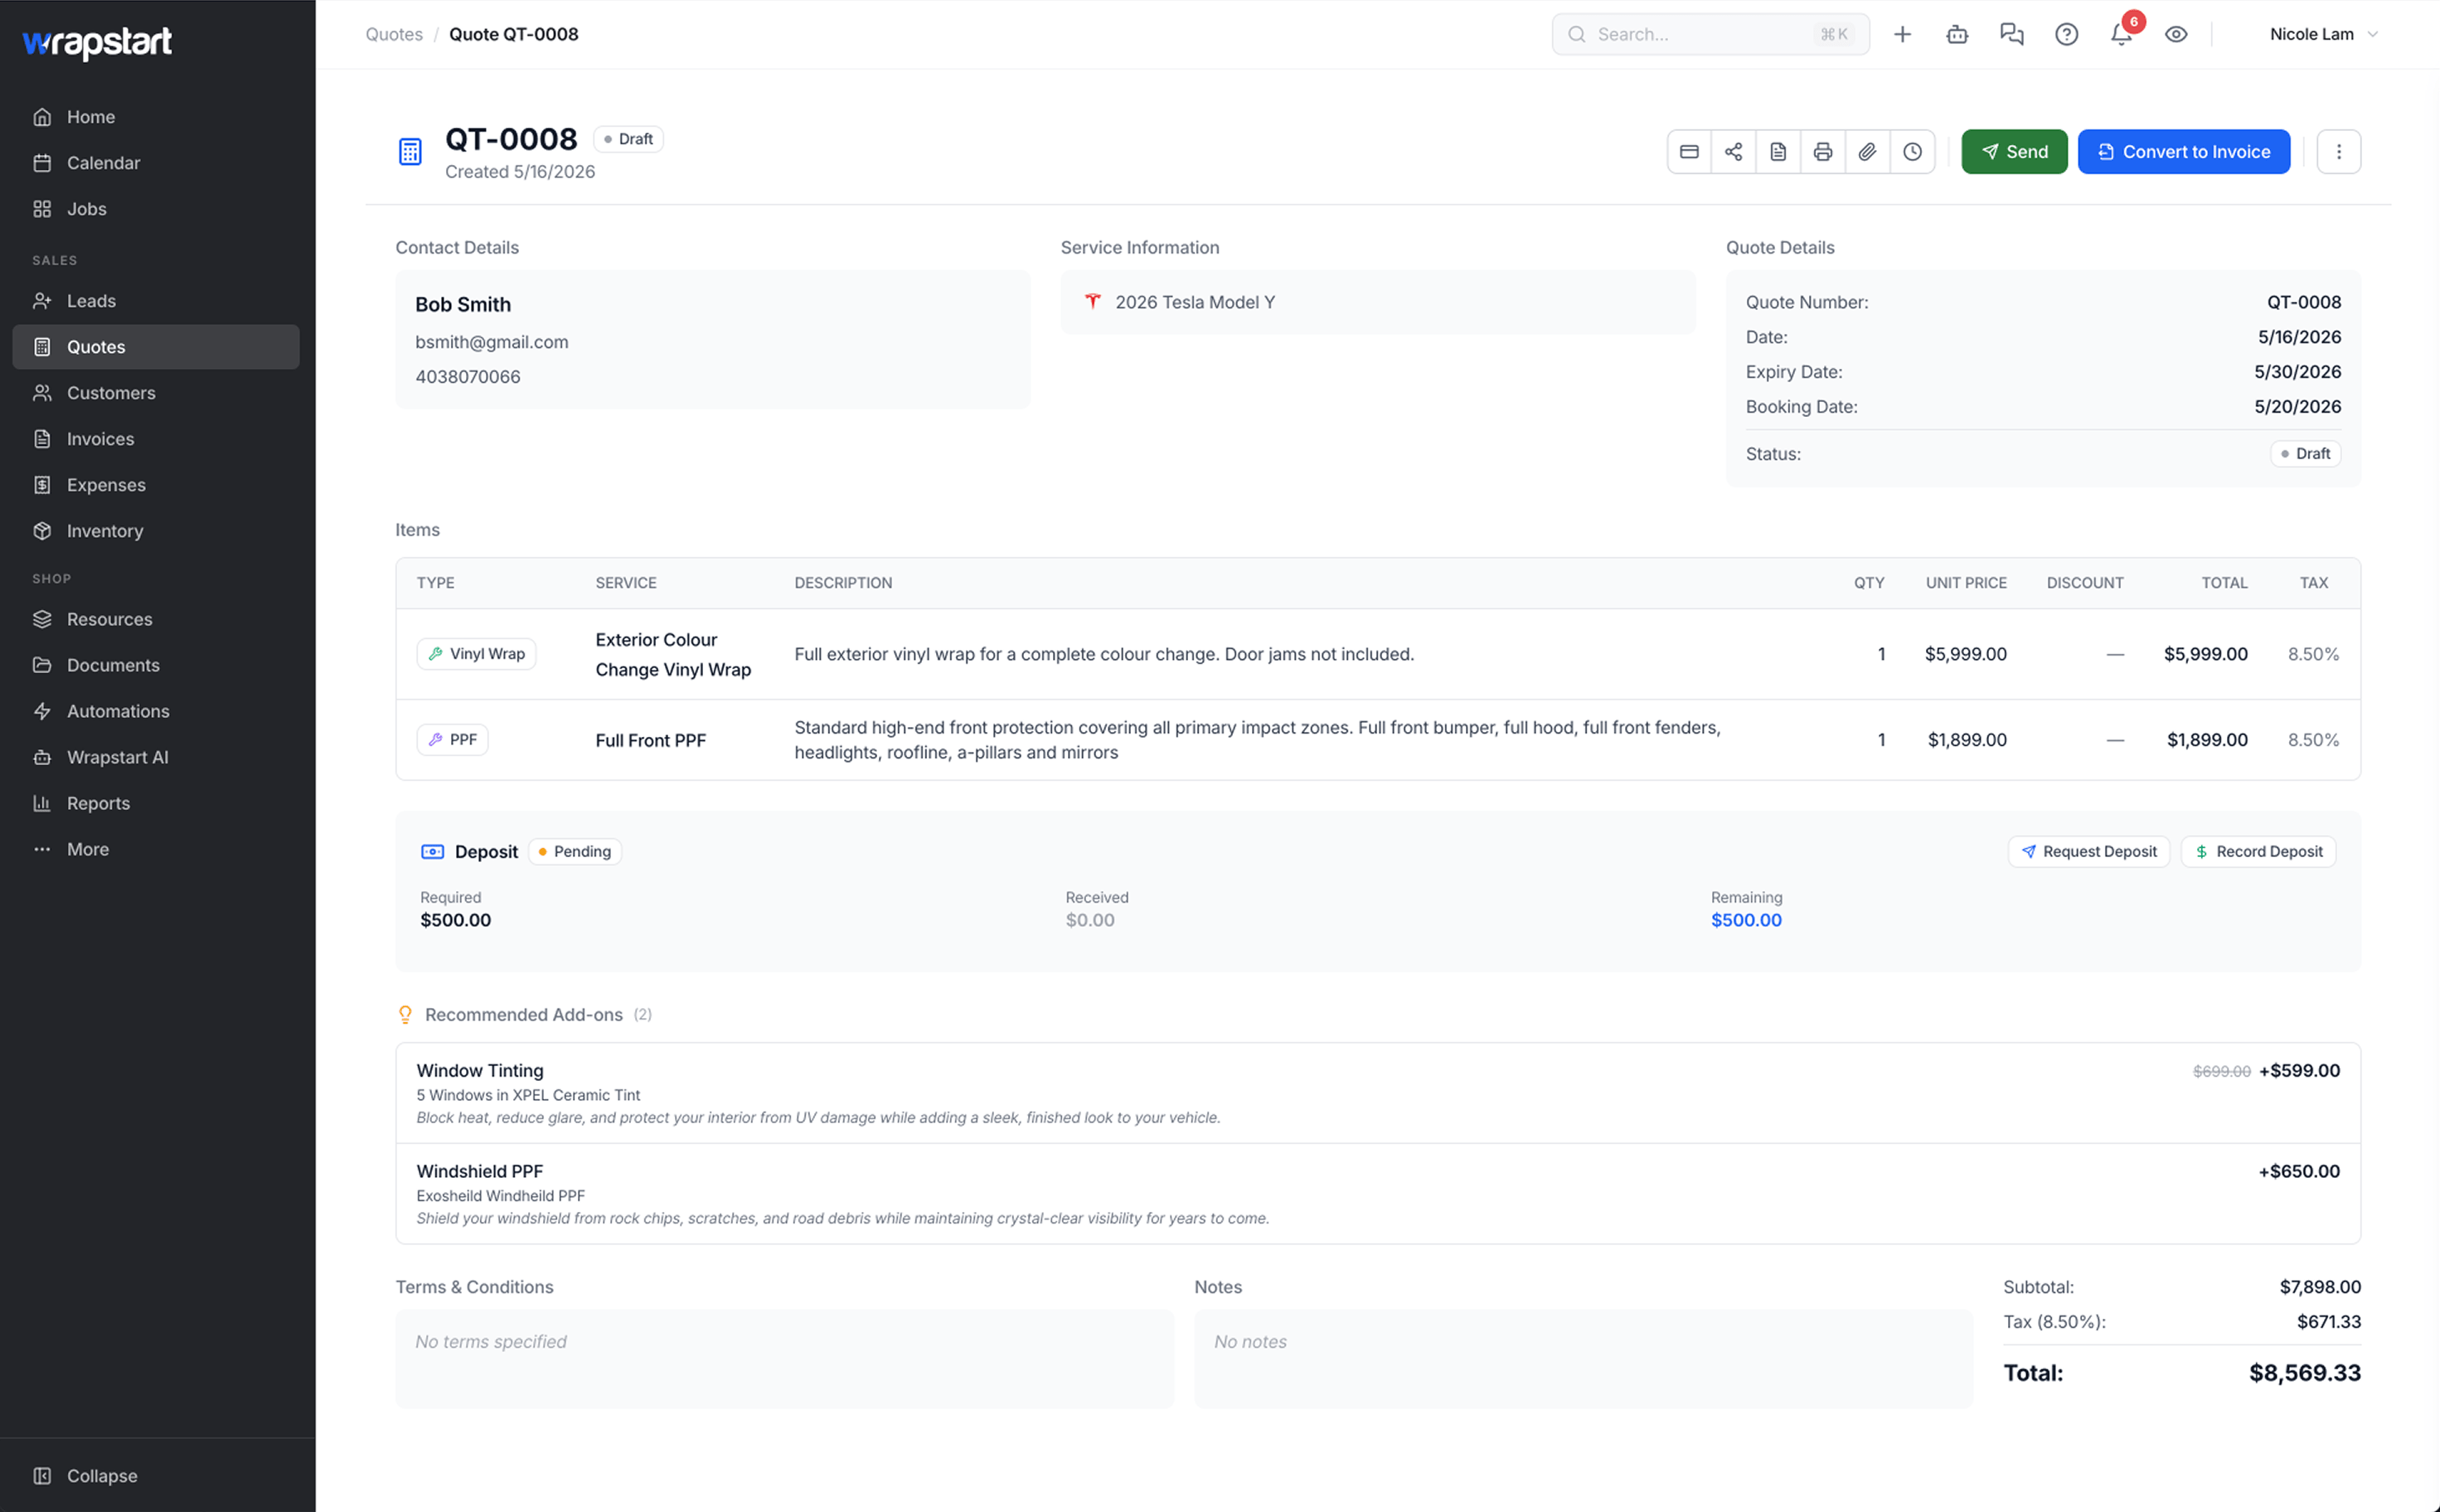Screen dimensions: 2440x1512
Task: Click the share icon in quote toolbar
Action: tap(1733, 152)
